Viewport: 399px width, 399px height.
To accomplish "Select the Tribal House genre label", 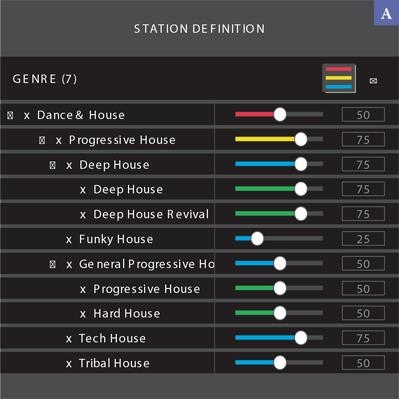I will coord(114,363).
